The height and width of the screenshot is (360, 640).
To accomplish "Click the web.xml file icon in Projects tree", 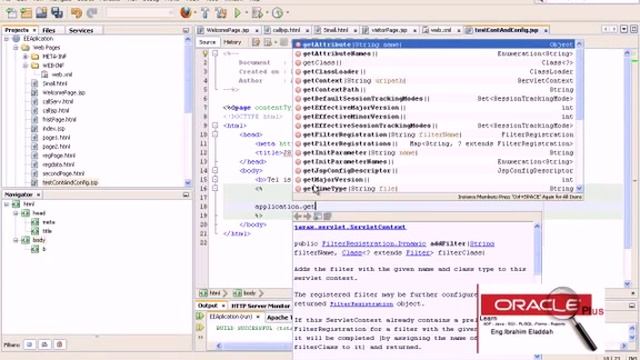I will [x=45, y=75].
